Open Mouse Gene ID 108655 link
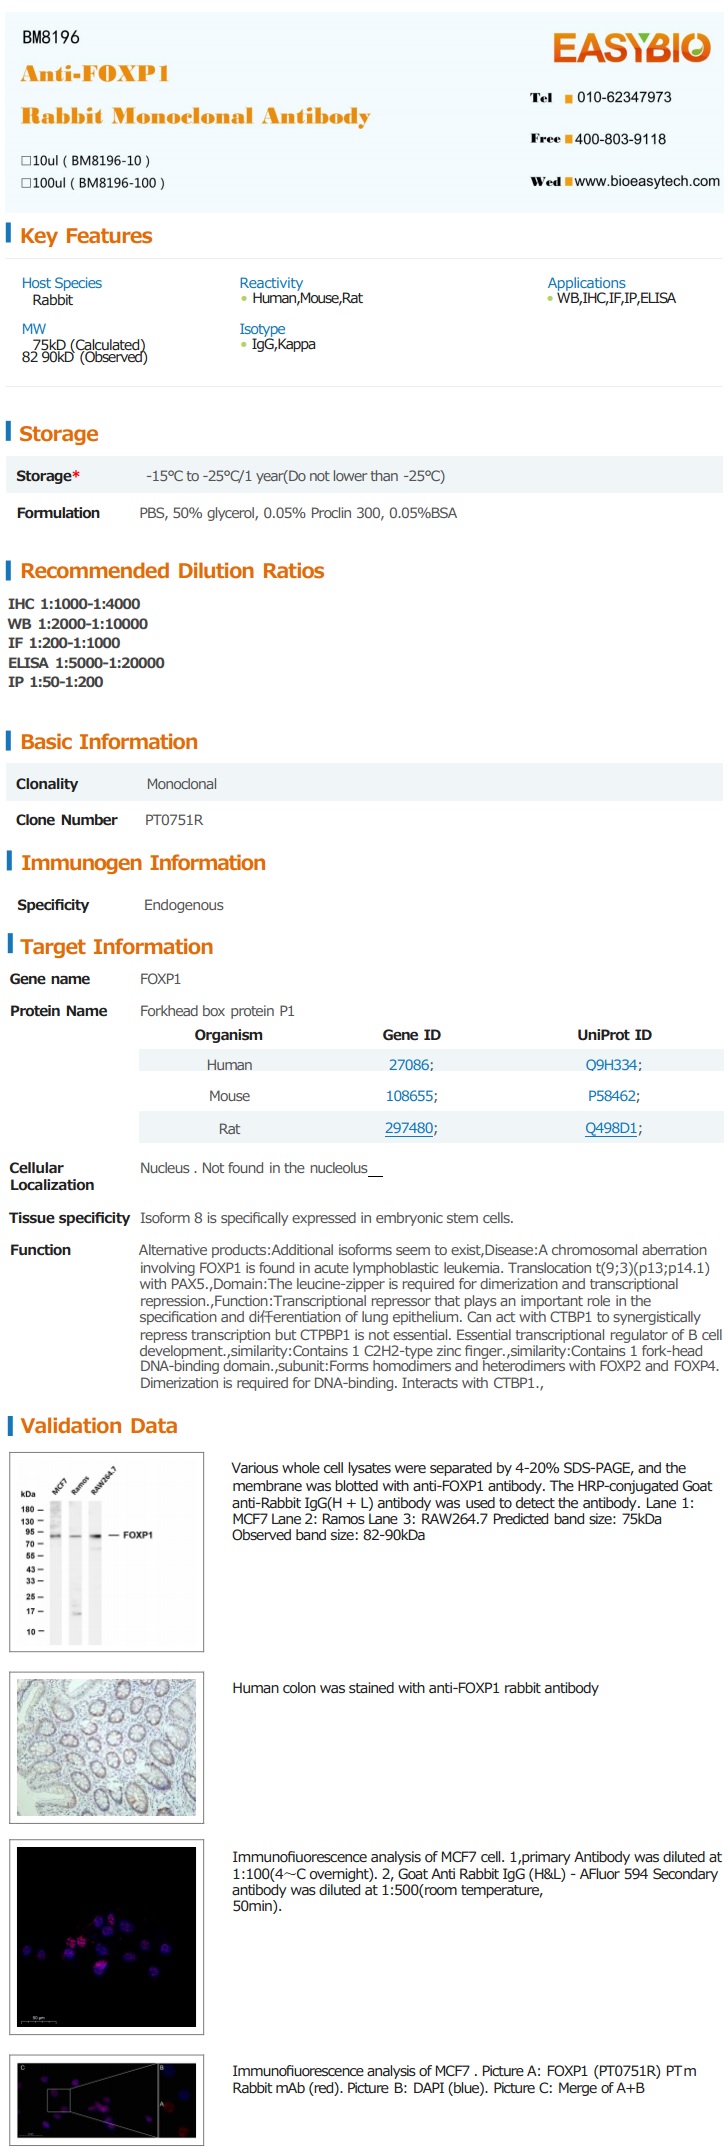 (409, 1096)
